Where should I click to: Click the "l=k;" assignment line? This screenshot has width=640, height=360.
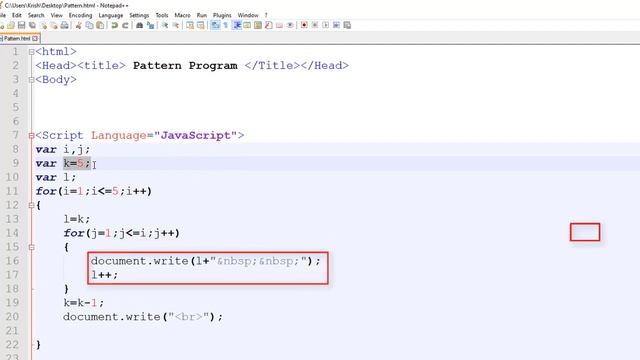(76, 219)
